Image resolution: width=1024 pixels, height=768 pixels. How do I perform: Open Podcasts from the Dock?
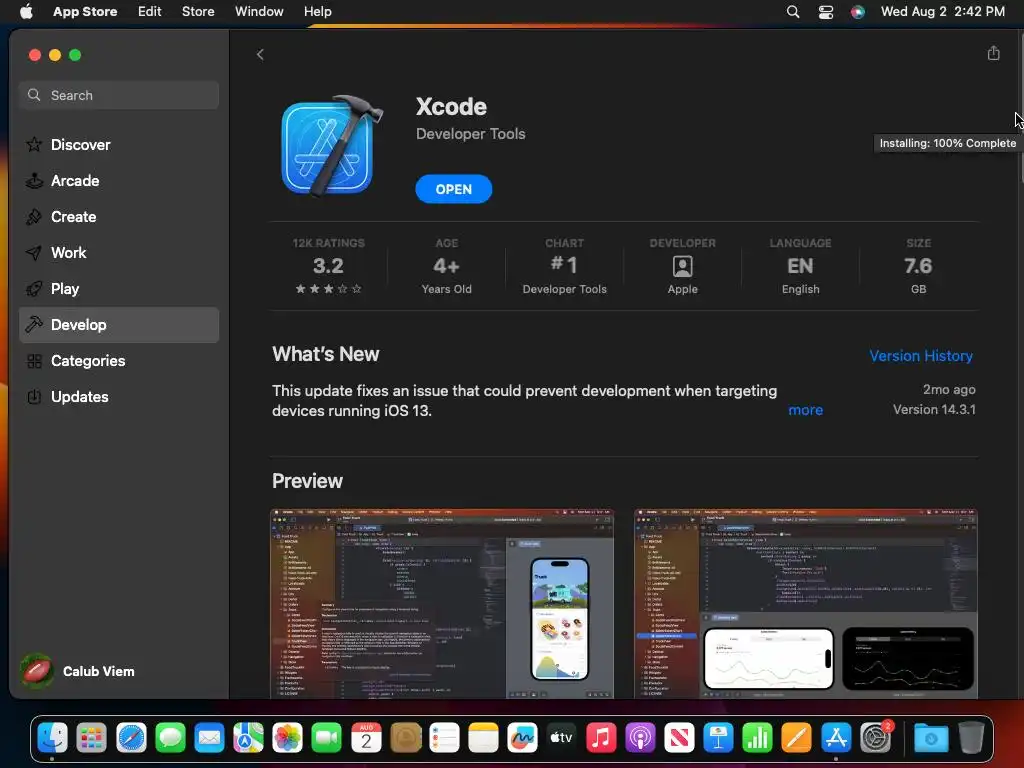pyautogui.click(x=640, y=738)
